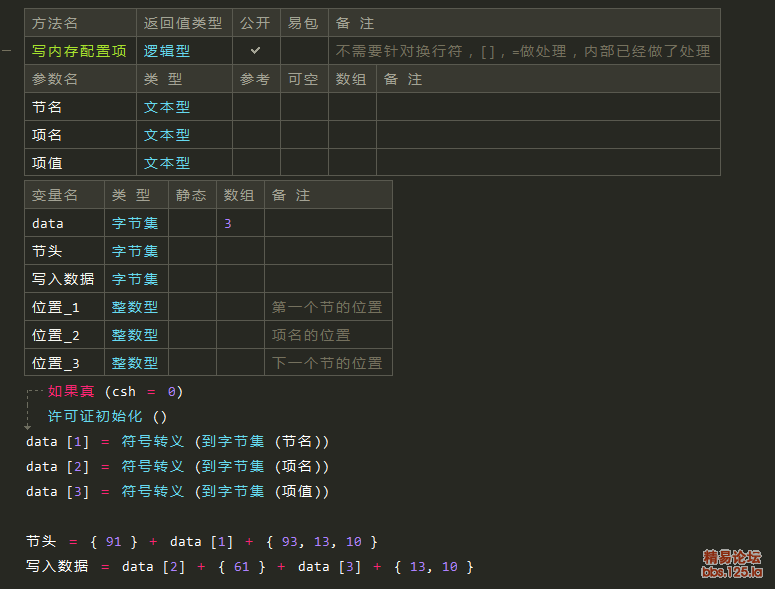The width and height of the screenshot is (775, 589).
Task: Click the csh variable in the condition
Action: click(124, 392)
